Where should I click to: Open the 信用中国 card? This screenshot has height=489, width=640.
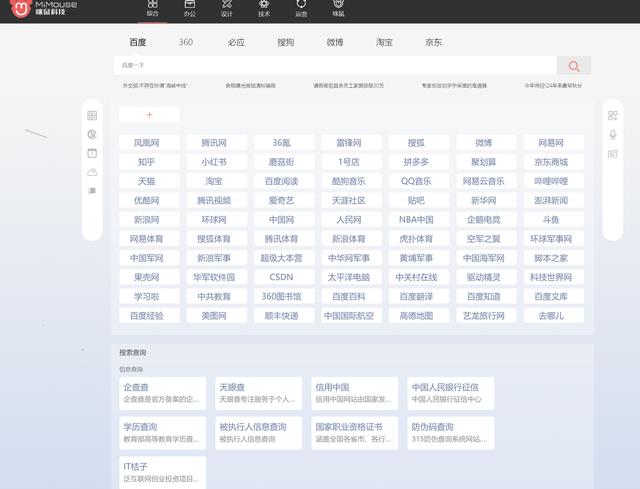(355, 393)
